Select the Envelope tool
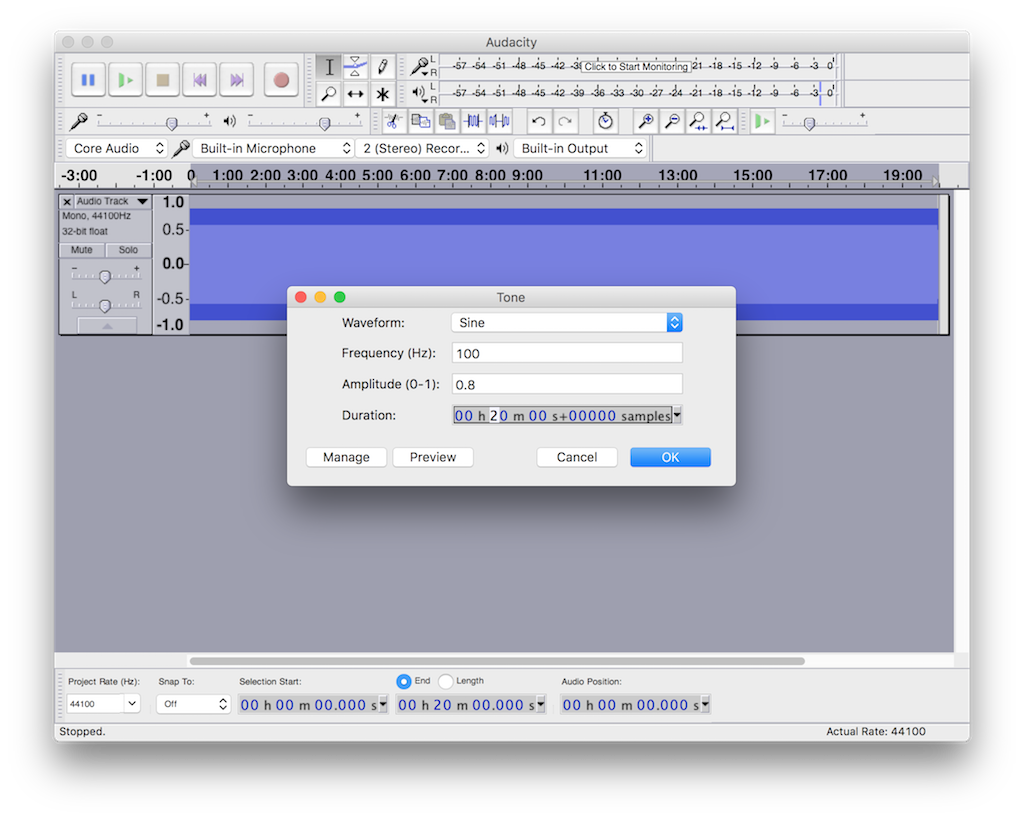 [355, 67]
